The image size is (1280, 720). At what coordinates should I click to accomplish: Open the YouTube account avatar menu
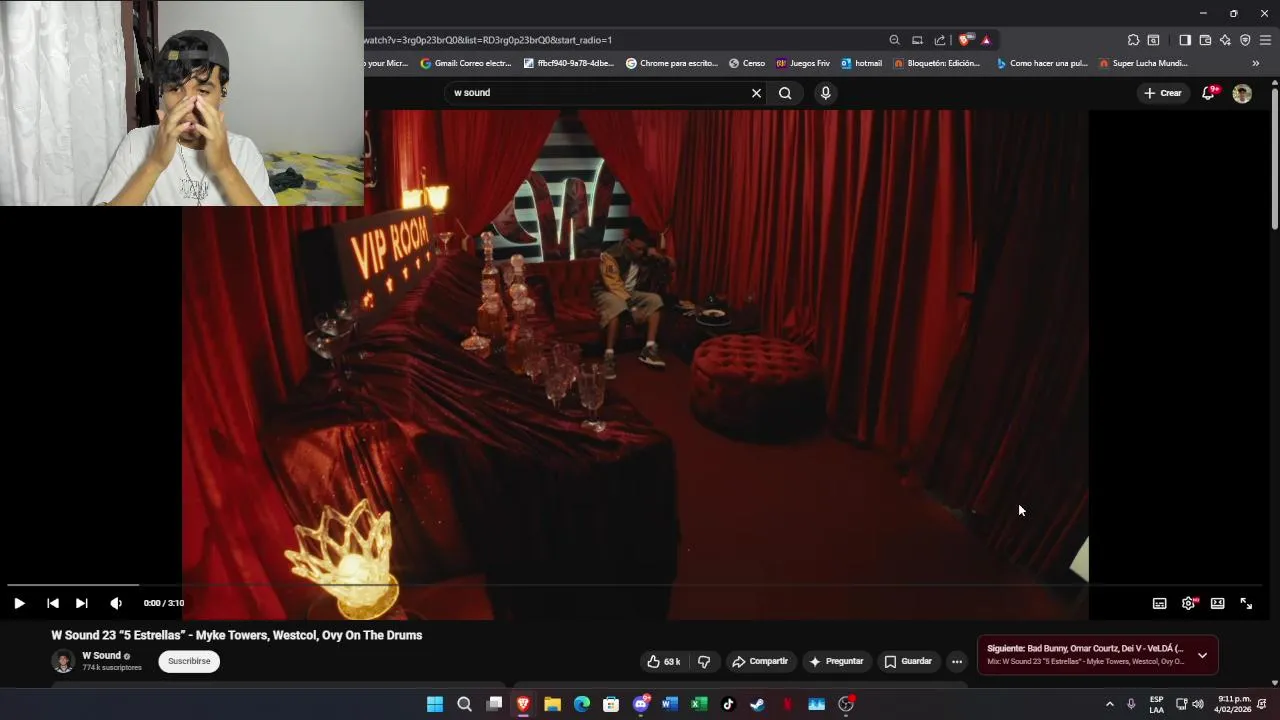(x=1242, y=93)
